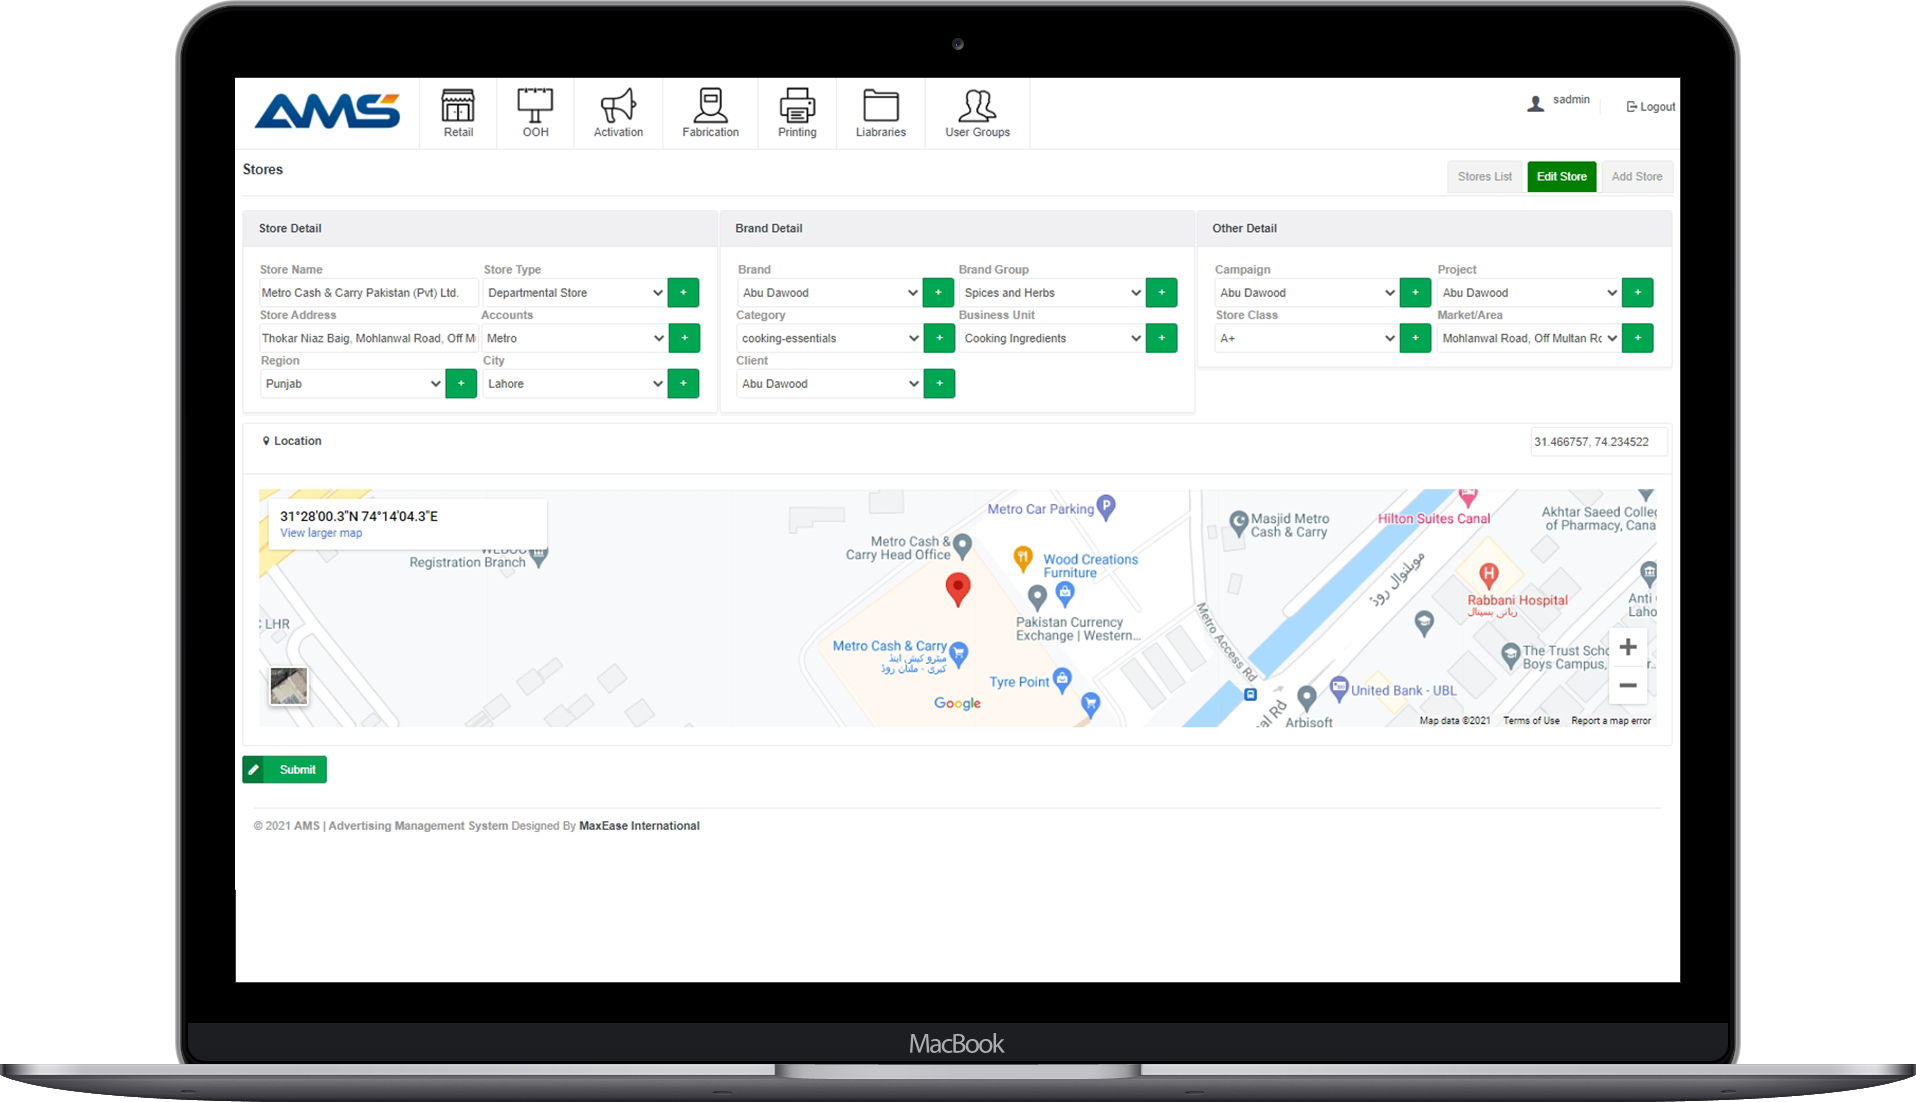
Task: Open the Retail module icon
Action: tap(458, 113)
